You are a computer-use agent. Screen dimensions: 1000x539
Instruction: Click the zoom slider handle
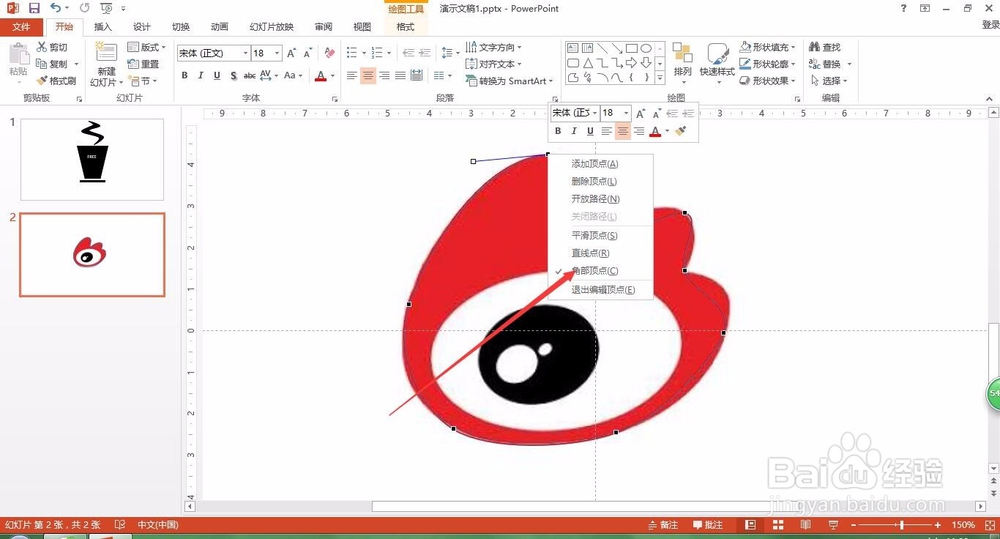pos(901,525)
